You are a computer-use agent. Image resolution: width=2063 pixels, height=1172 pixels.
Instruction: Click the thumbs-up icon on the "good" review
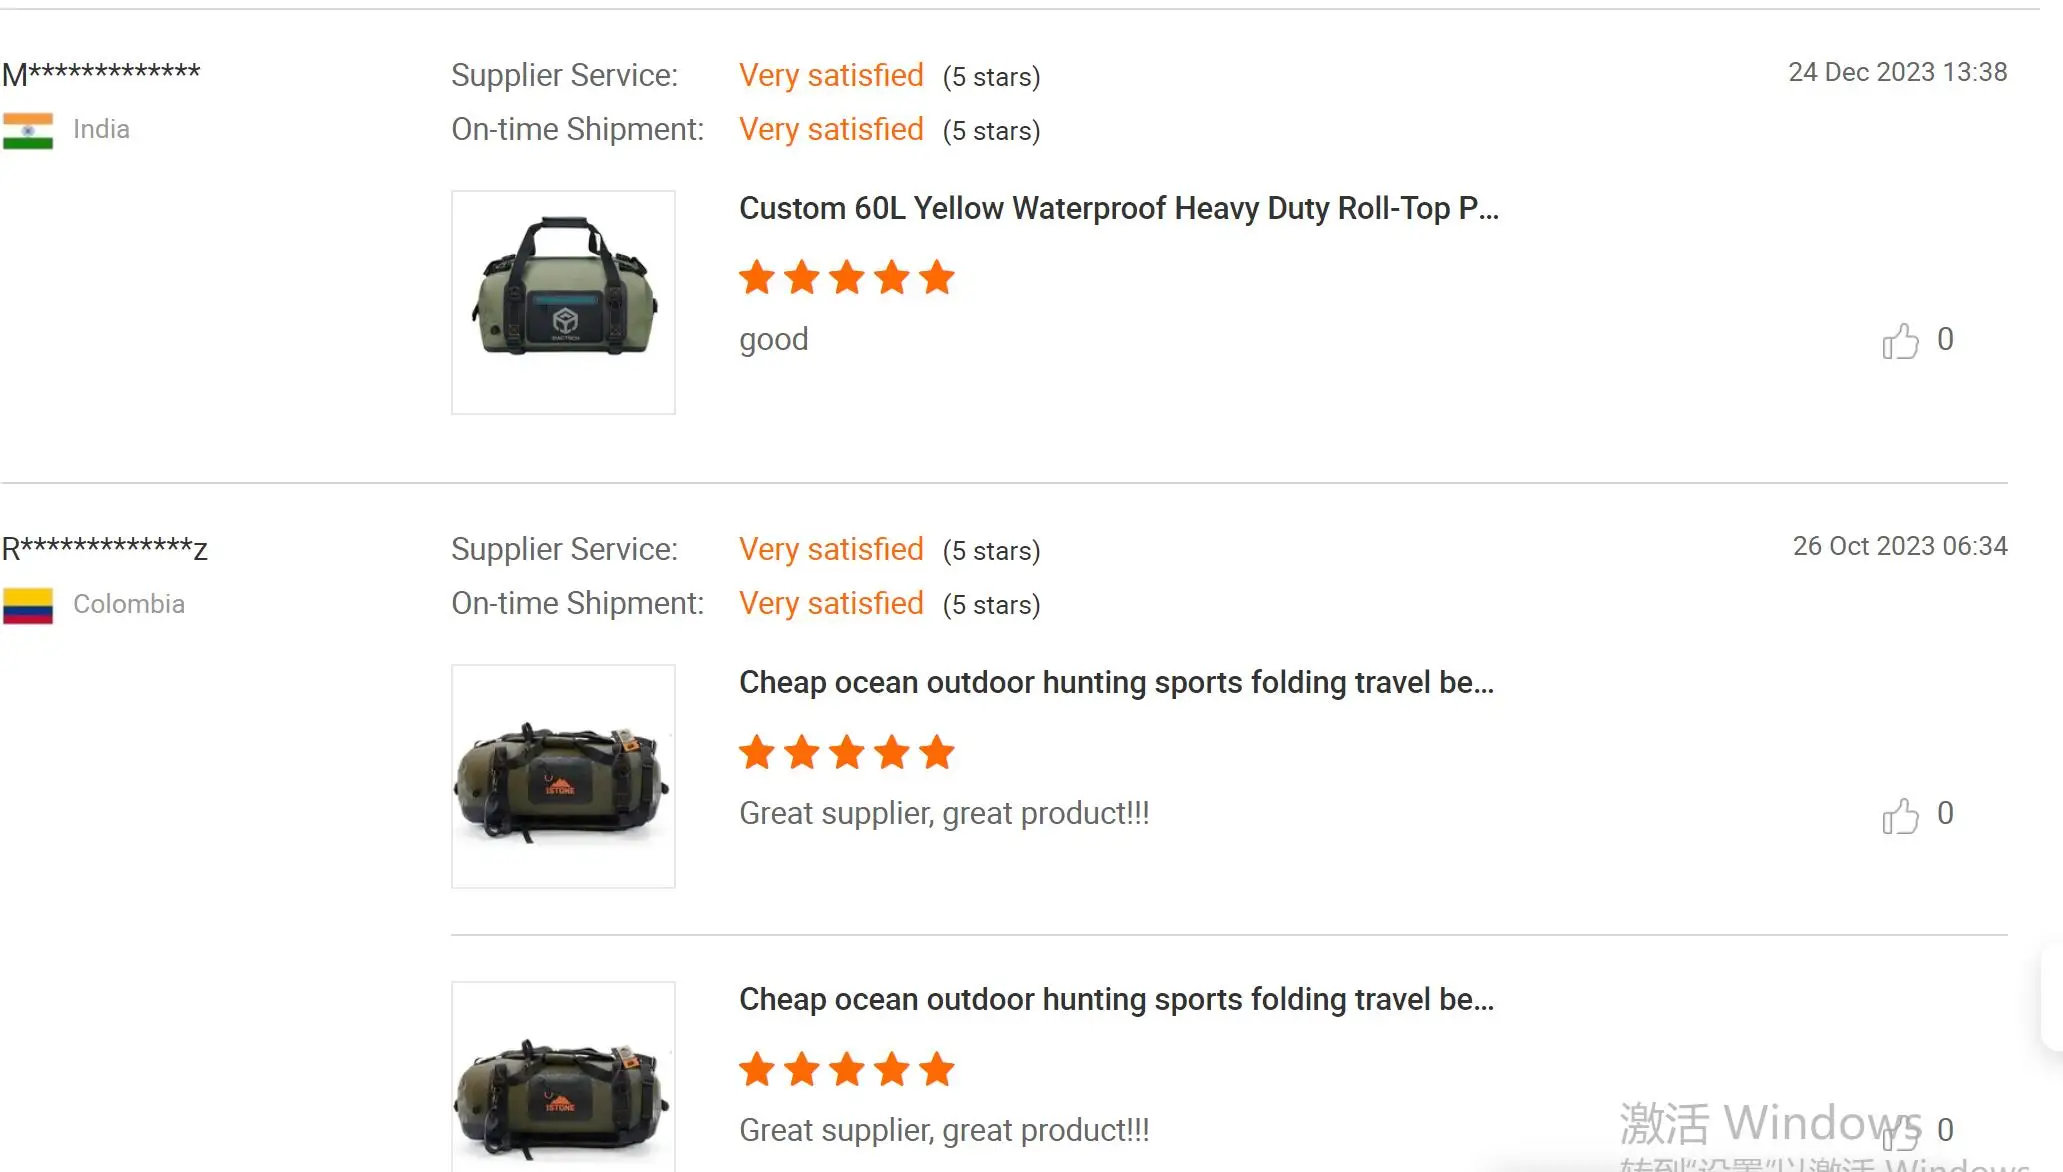1900,341
